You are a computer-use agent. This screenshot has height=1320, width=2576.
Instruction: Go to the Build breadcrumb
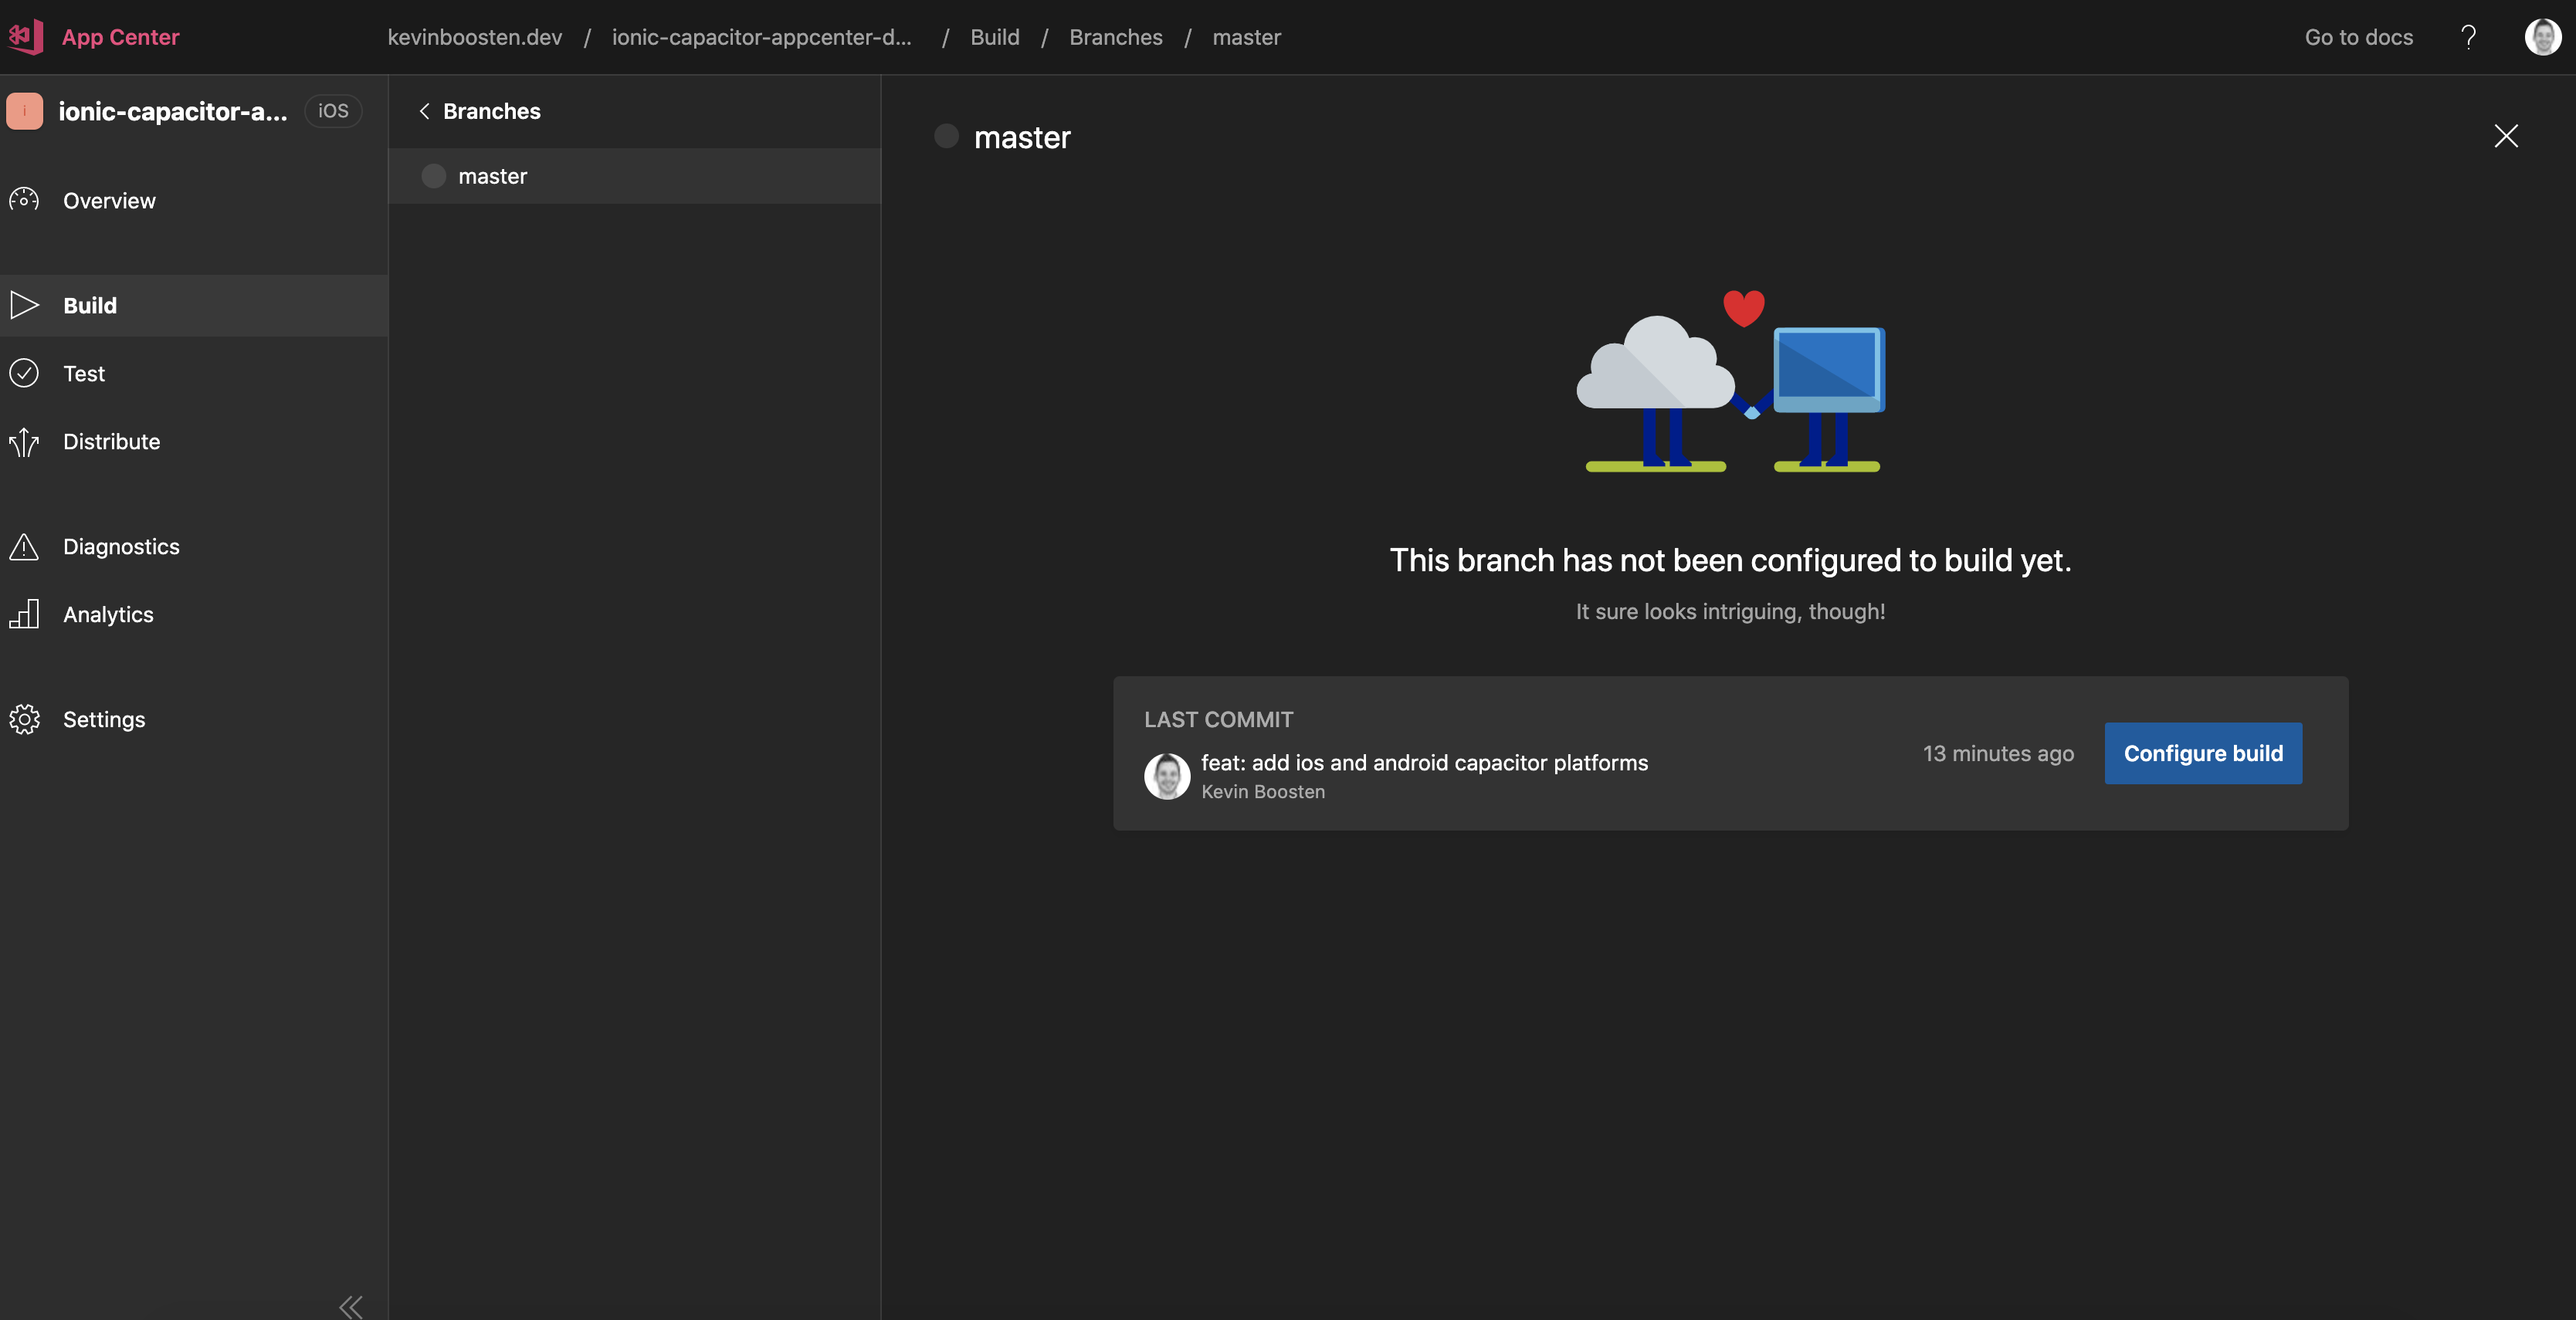[995, 37]
